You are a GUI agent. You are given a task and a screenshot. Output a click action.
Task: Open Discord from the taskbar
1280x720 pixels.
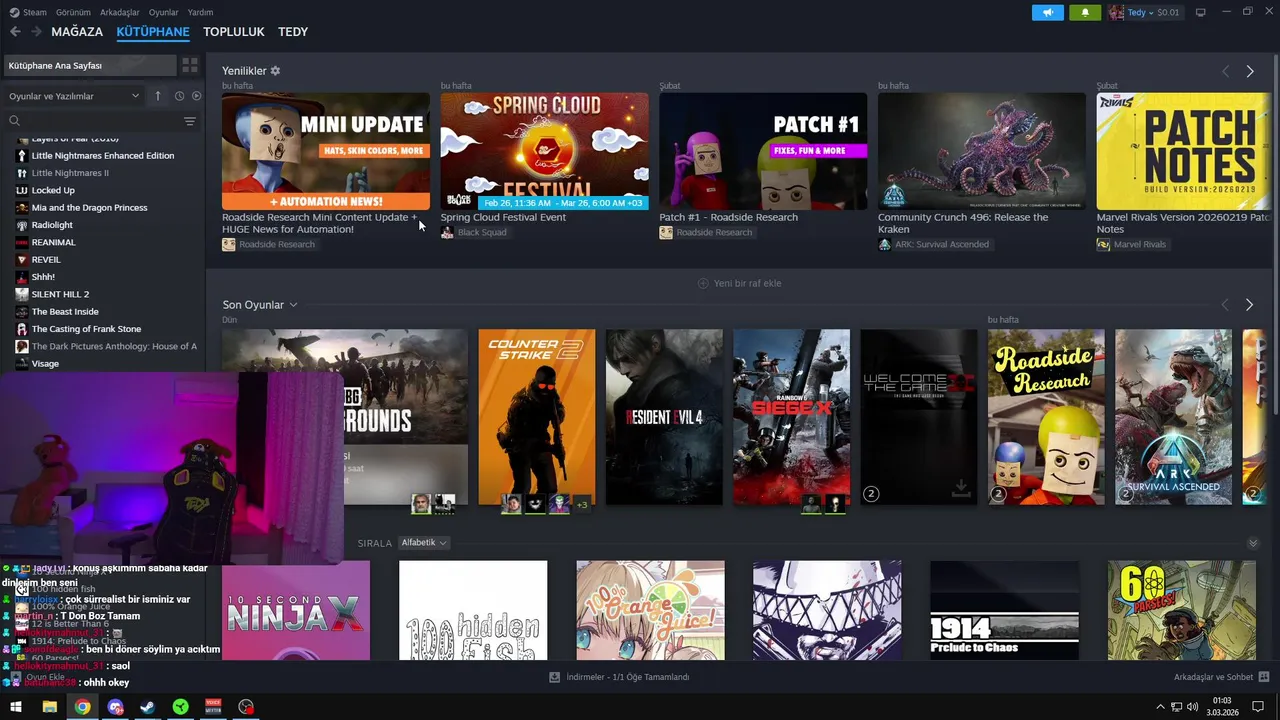115,707
